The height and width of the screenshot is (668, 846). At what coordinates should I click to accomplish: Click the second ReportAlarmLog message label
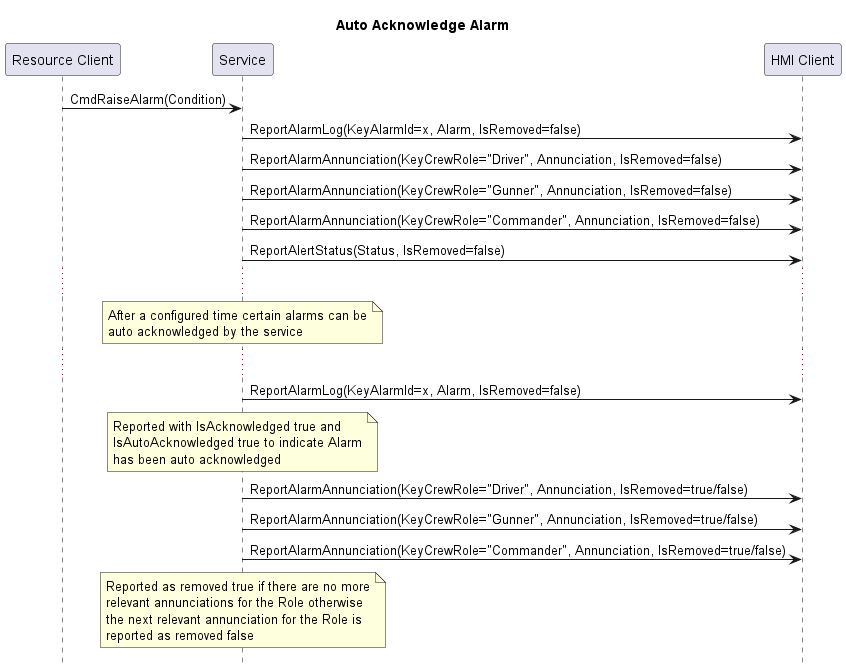[x=415, y=391]
